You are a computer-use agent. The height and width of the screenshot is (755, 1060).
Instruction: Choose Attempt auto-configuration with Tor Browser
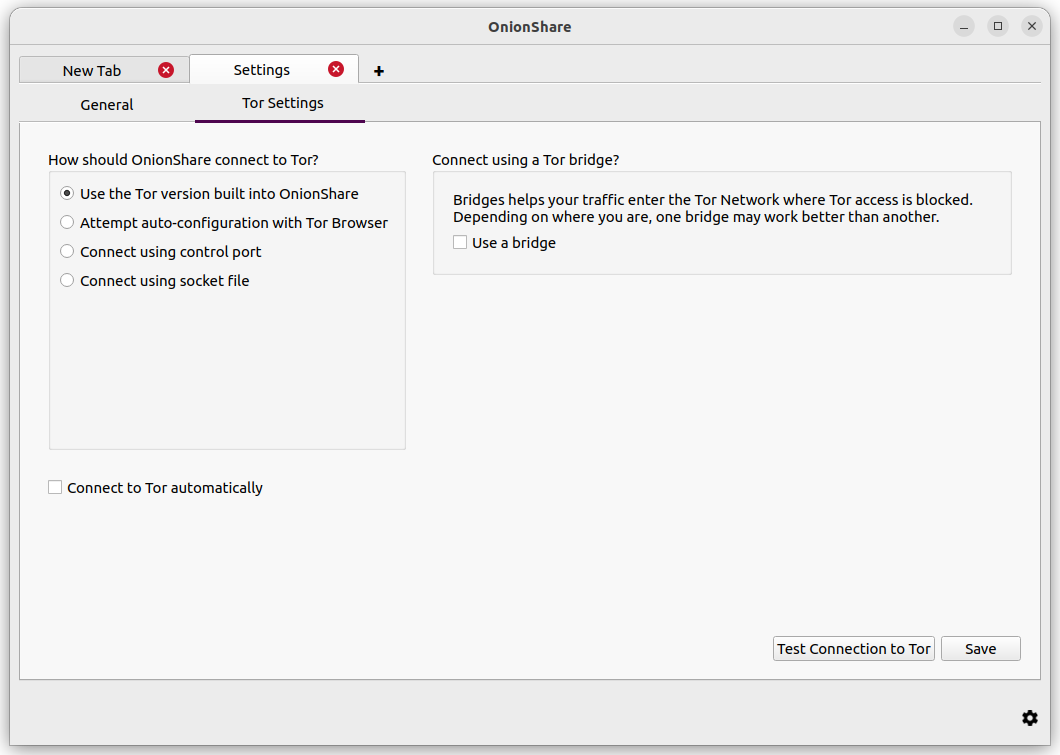[x=224, y=223]
